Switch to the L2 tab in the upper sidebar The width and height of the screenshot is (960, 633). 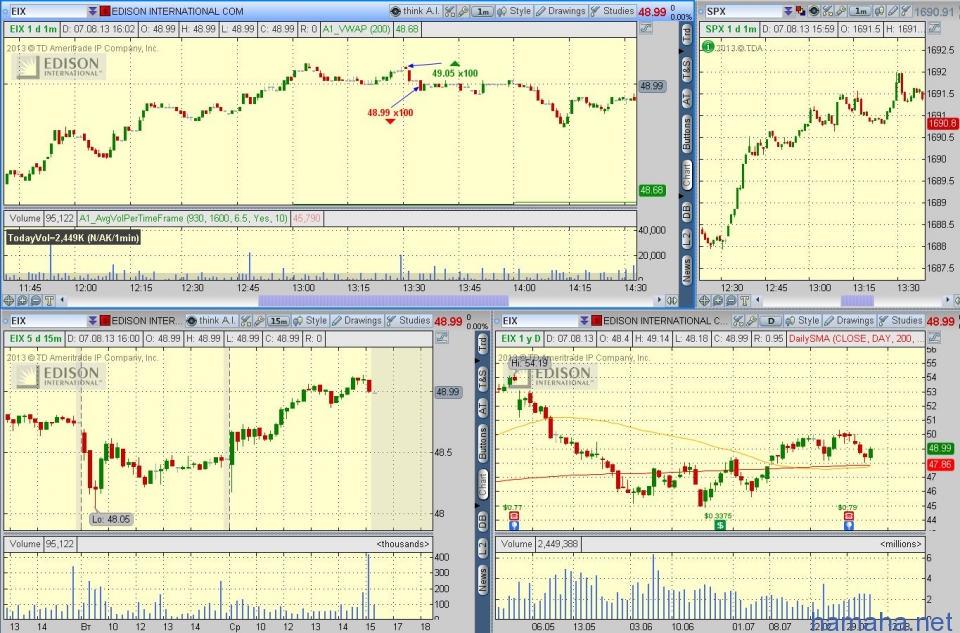tap(686, 238)
